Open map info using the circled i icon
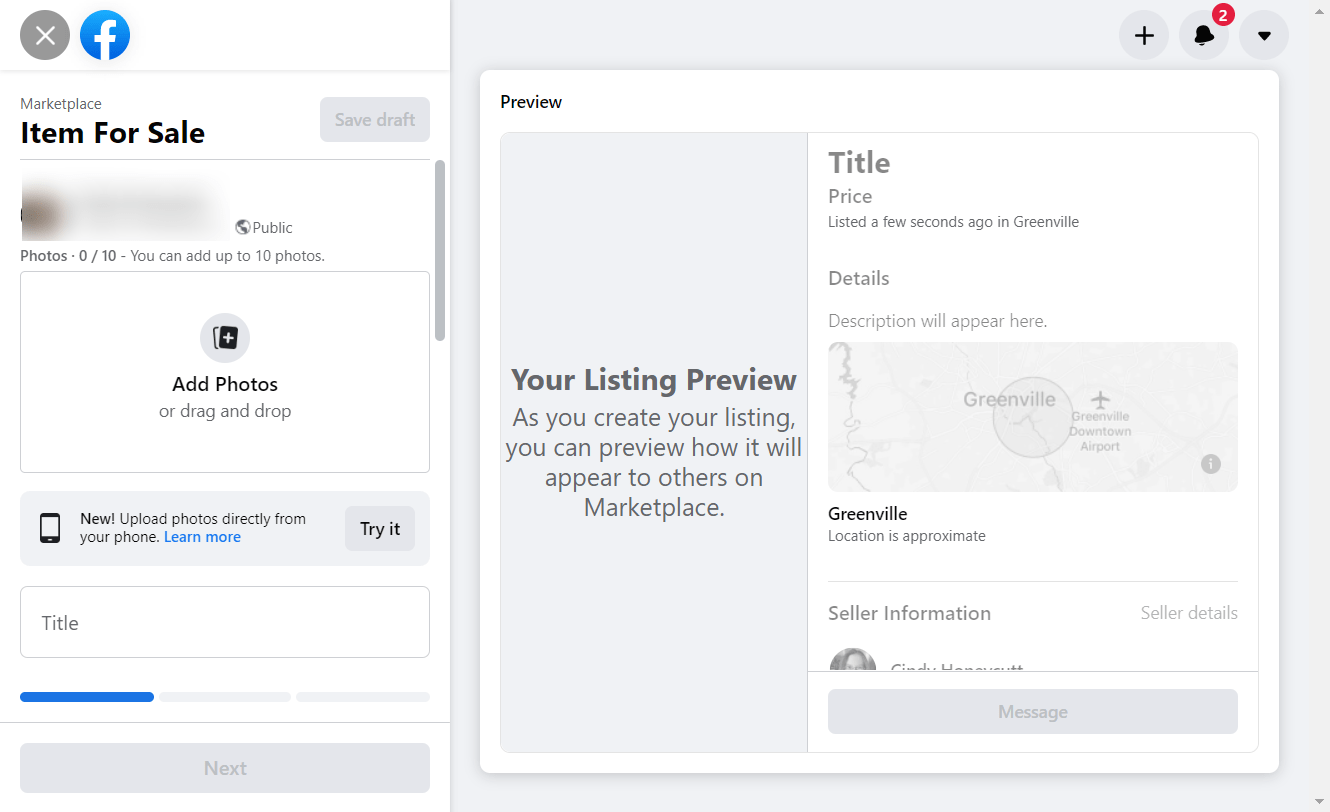The width and height of the screenshot is (1330, 812). click(x=1211, y=464)
